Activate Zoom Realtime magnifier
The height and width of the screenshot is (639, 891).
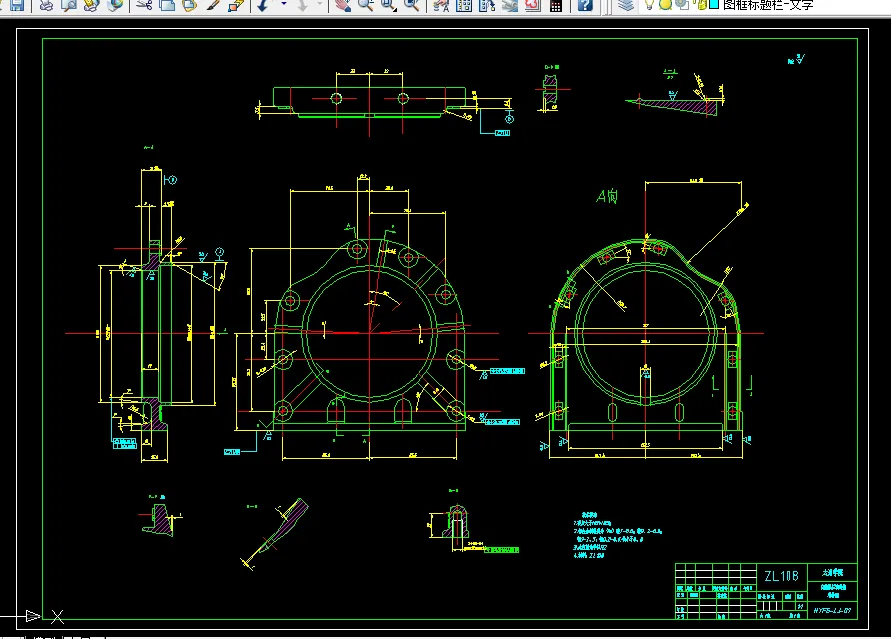(x=365, y=5)
